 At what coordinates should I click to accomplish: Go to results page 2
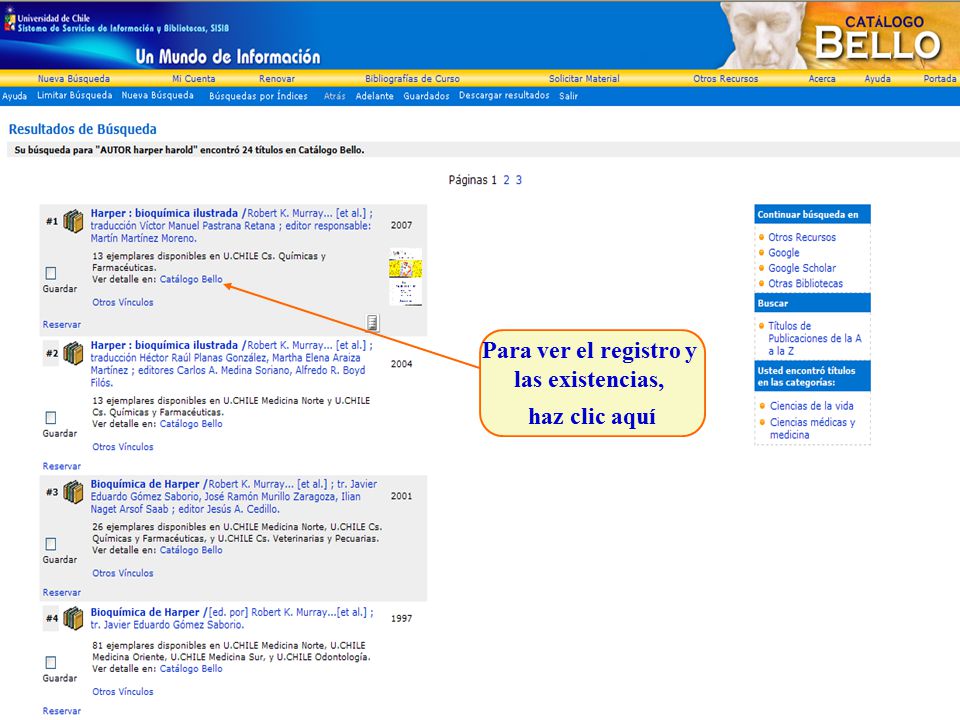[x=506, y=180]
